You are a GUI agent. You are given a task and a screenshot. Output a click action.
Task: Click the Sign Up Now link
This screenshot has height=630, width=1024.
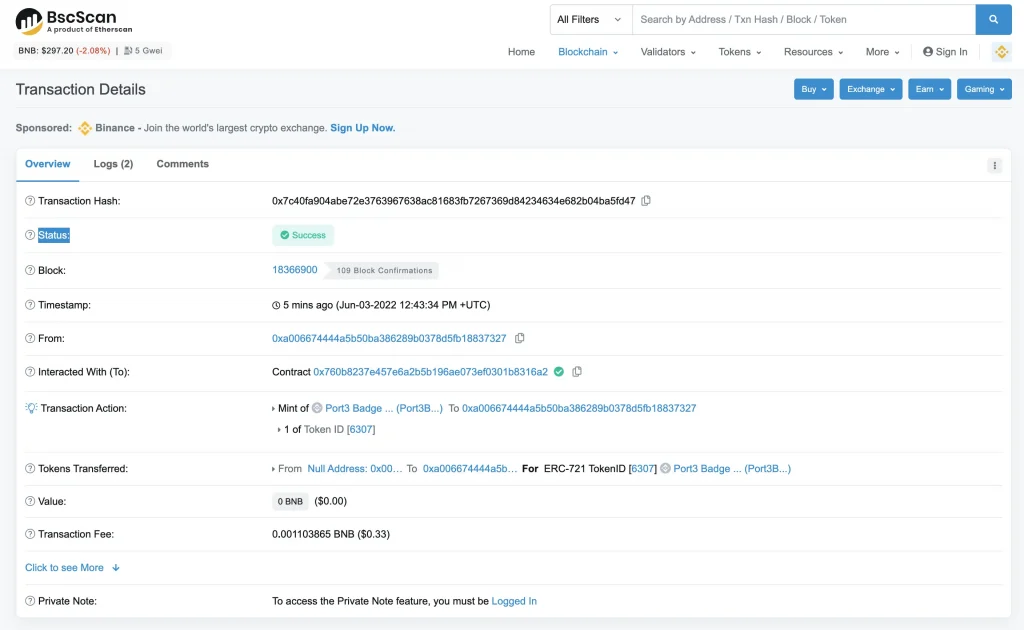click(x=362, y=128)
